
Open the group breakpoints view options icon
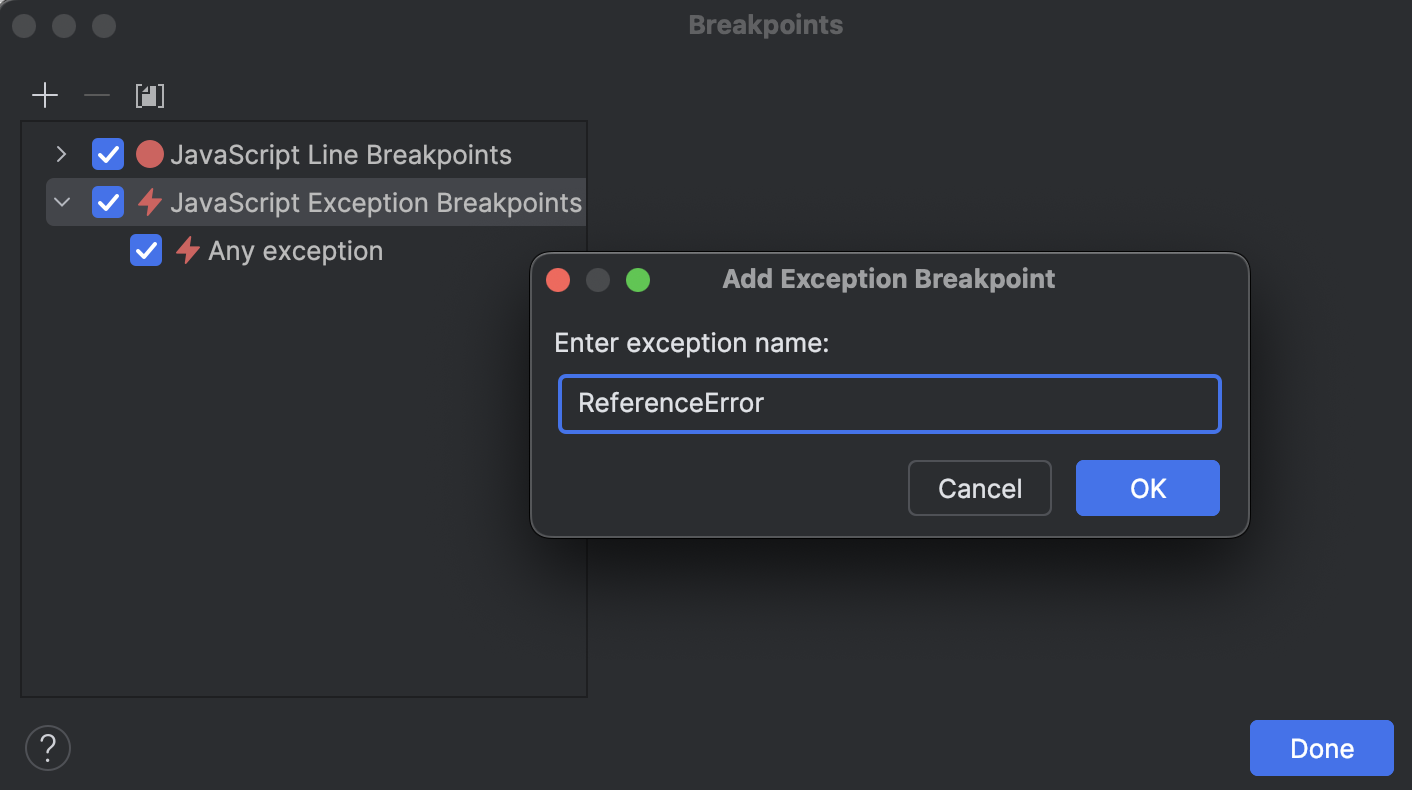click(150, 95)
